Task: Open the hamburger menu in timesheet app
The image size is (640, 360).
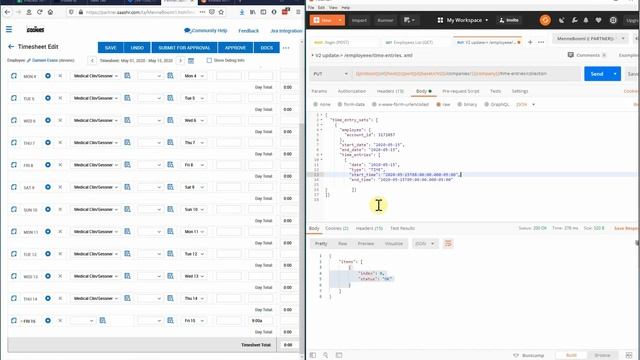Action: (x=9, y=29)
